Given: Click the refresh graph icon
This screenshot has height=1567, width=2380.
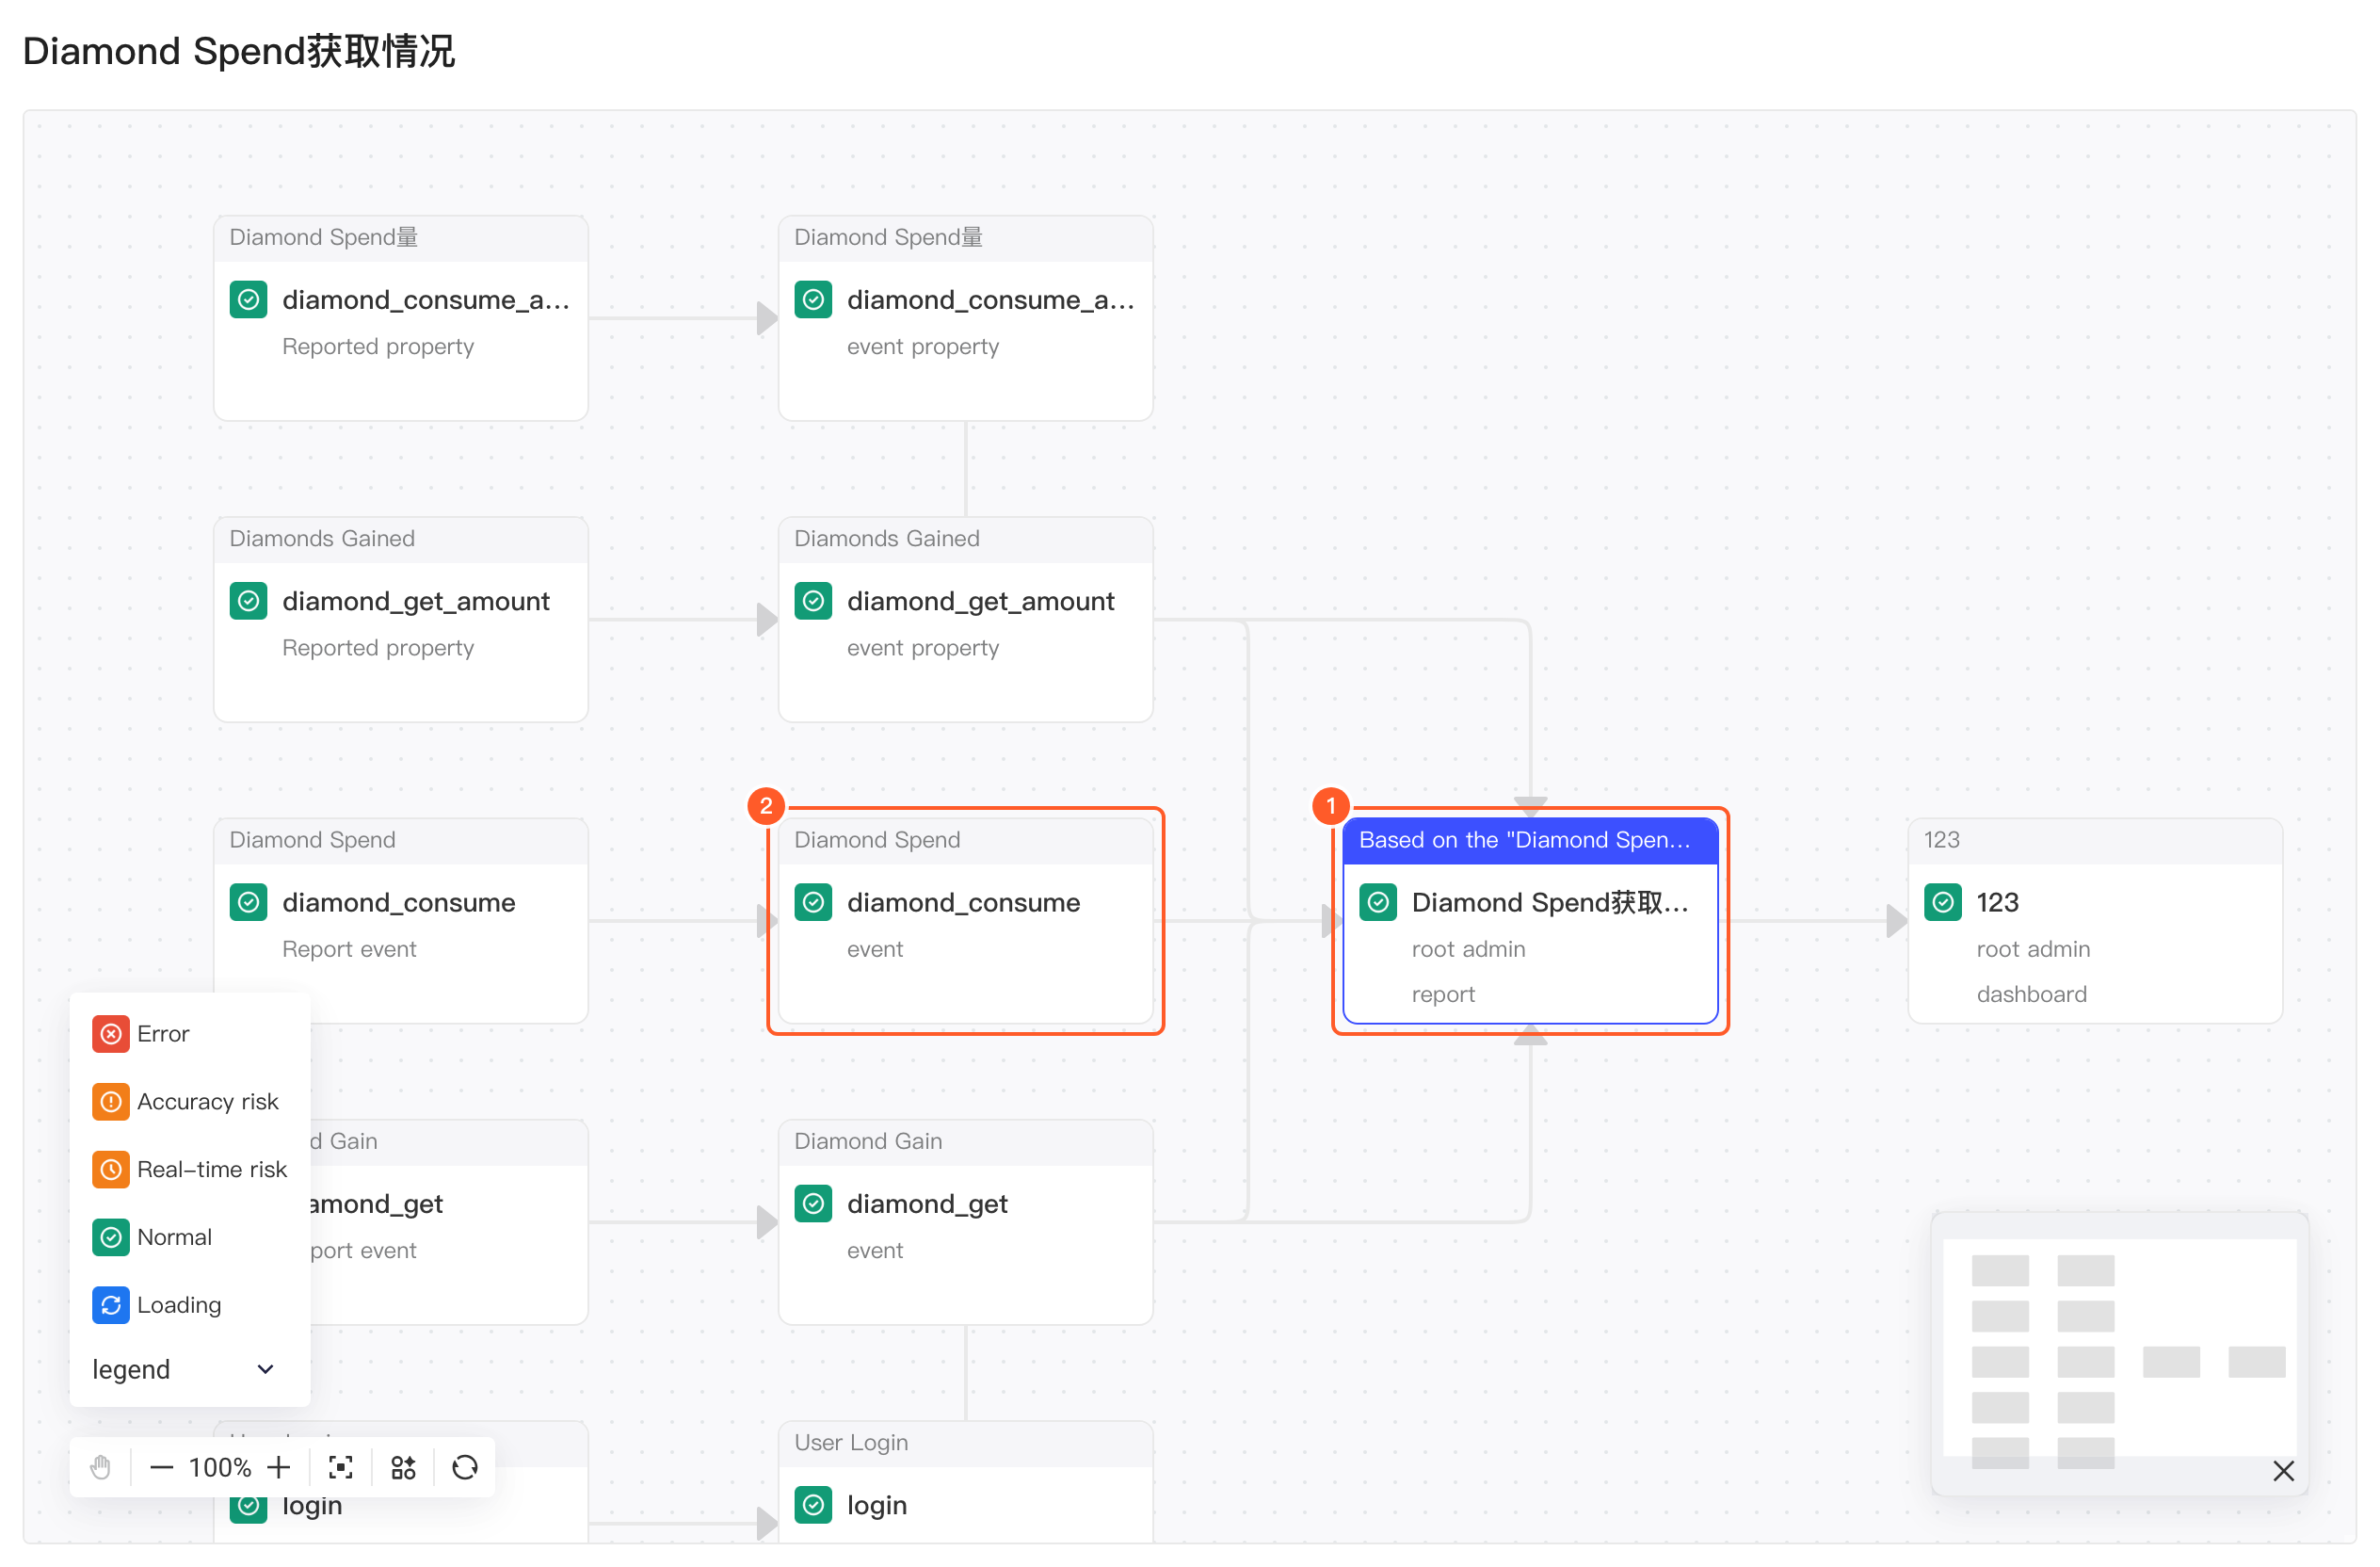Looking at the screenshot, I should click(x=465, y=1467).
